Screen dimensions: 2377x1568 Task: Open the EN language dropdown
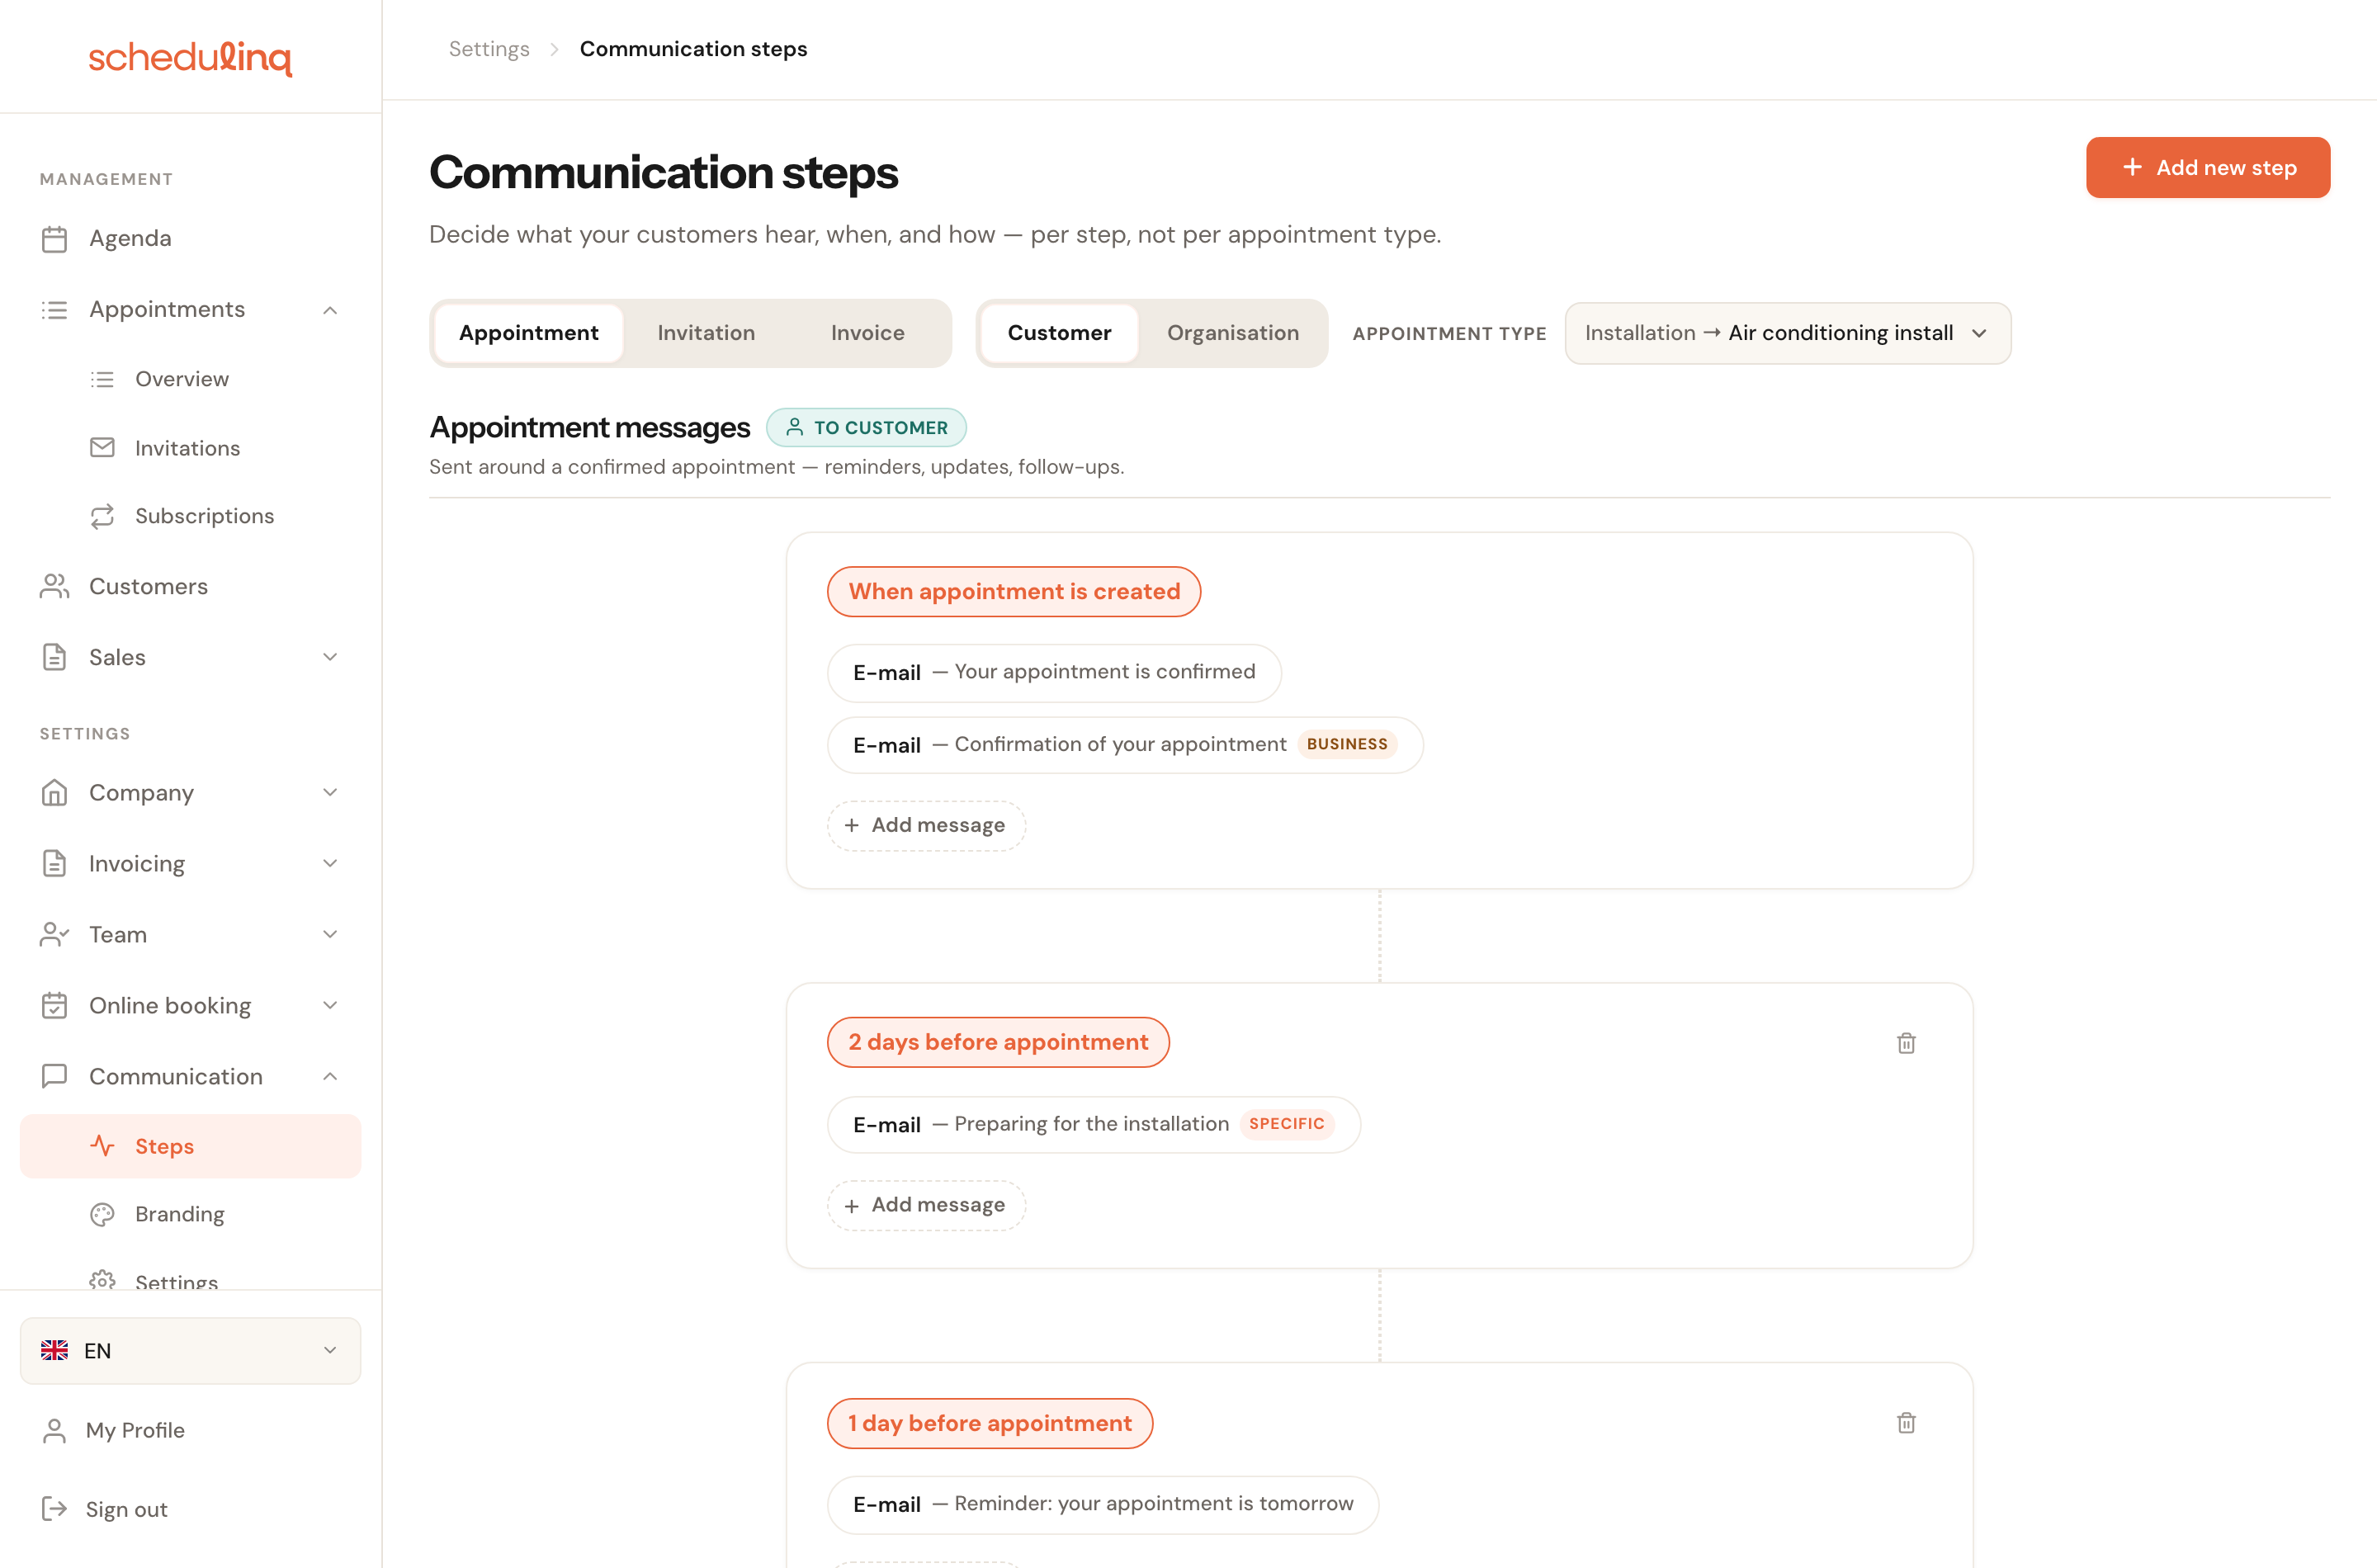coord(190,1351)
